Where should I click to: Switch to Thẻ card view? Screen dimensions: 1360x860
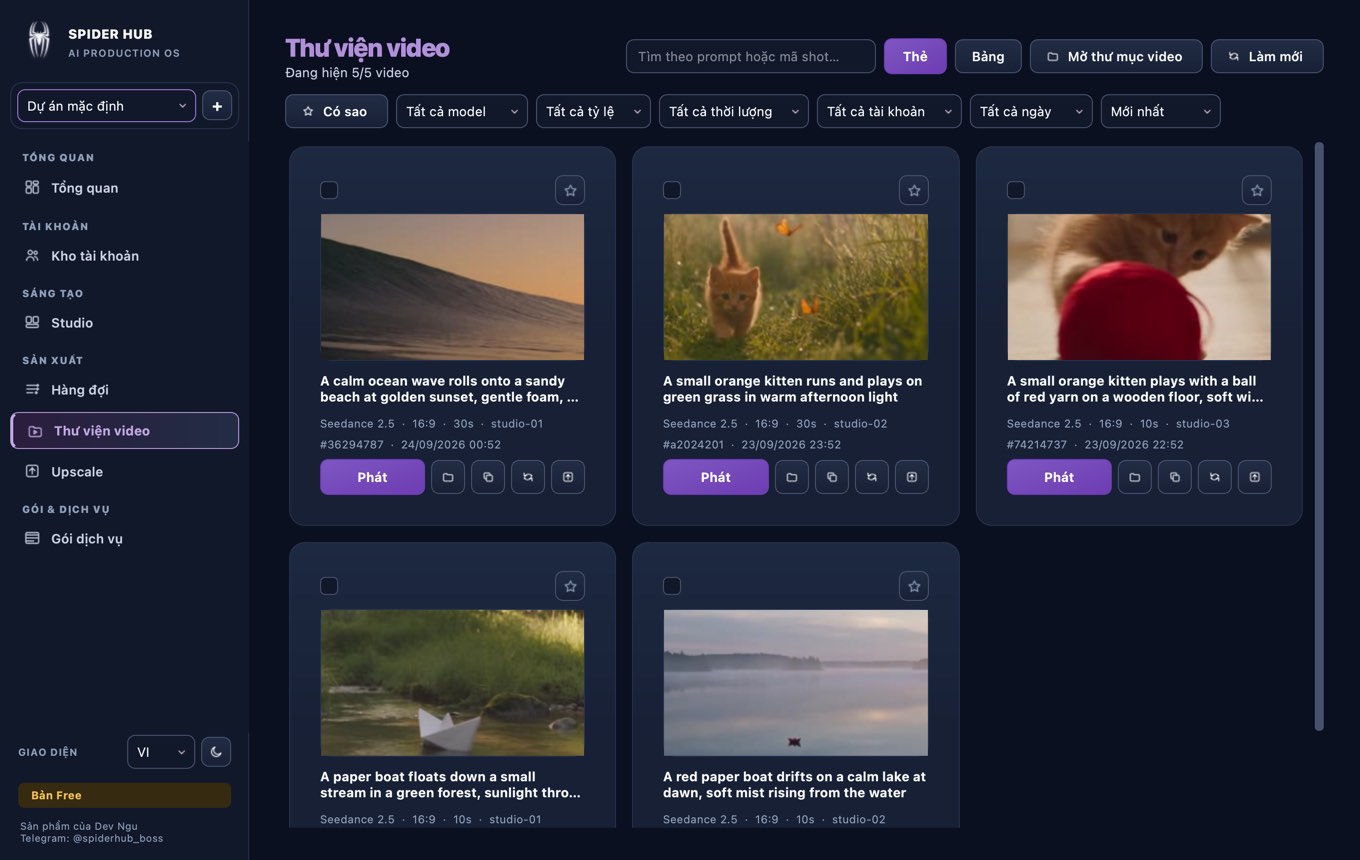(915, 57)
